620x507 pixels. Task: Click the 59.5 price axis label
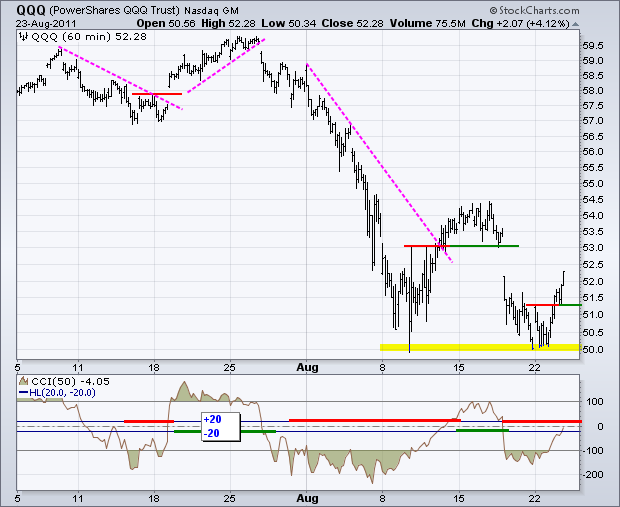[x=593, y=46]
